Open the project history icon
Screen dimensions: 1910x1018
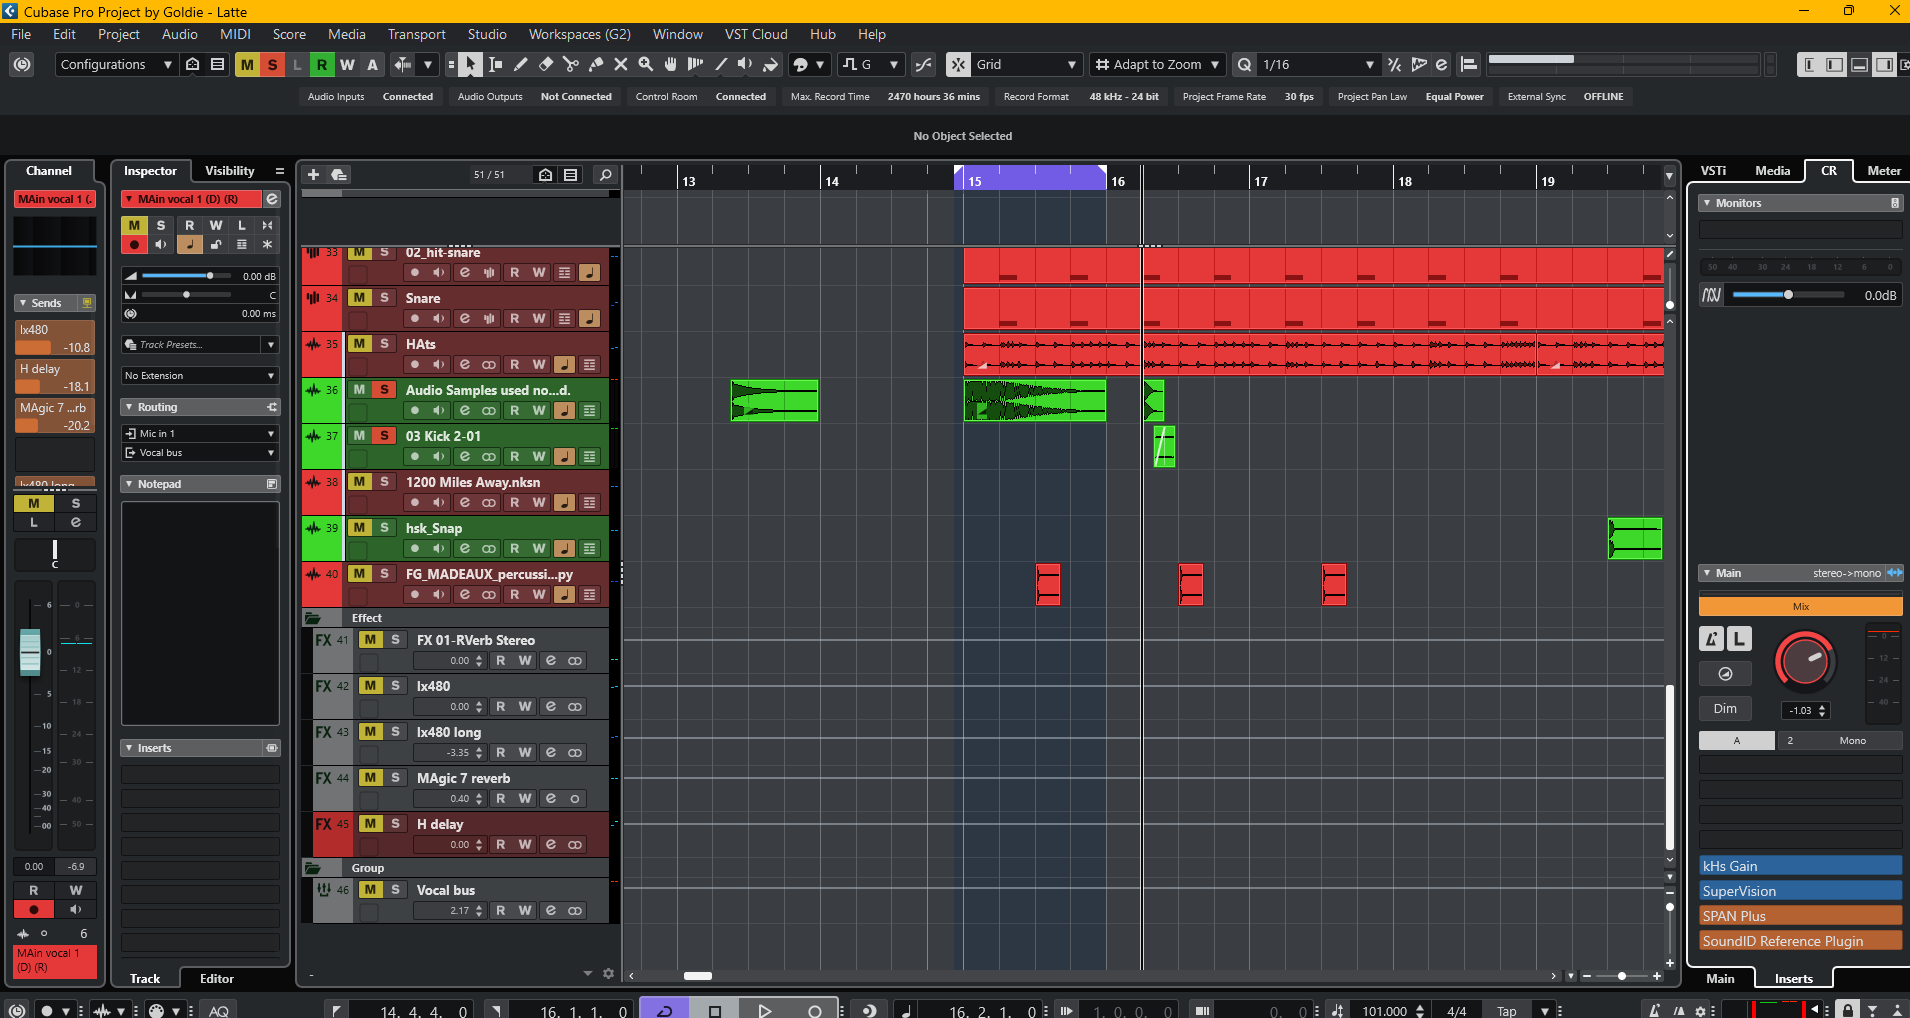(22, 65)
